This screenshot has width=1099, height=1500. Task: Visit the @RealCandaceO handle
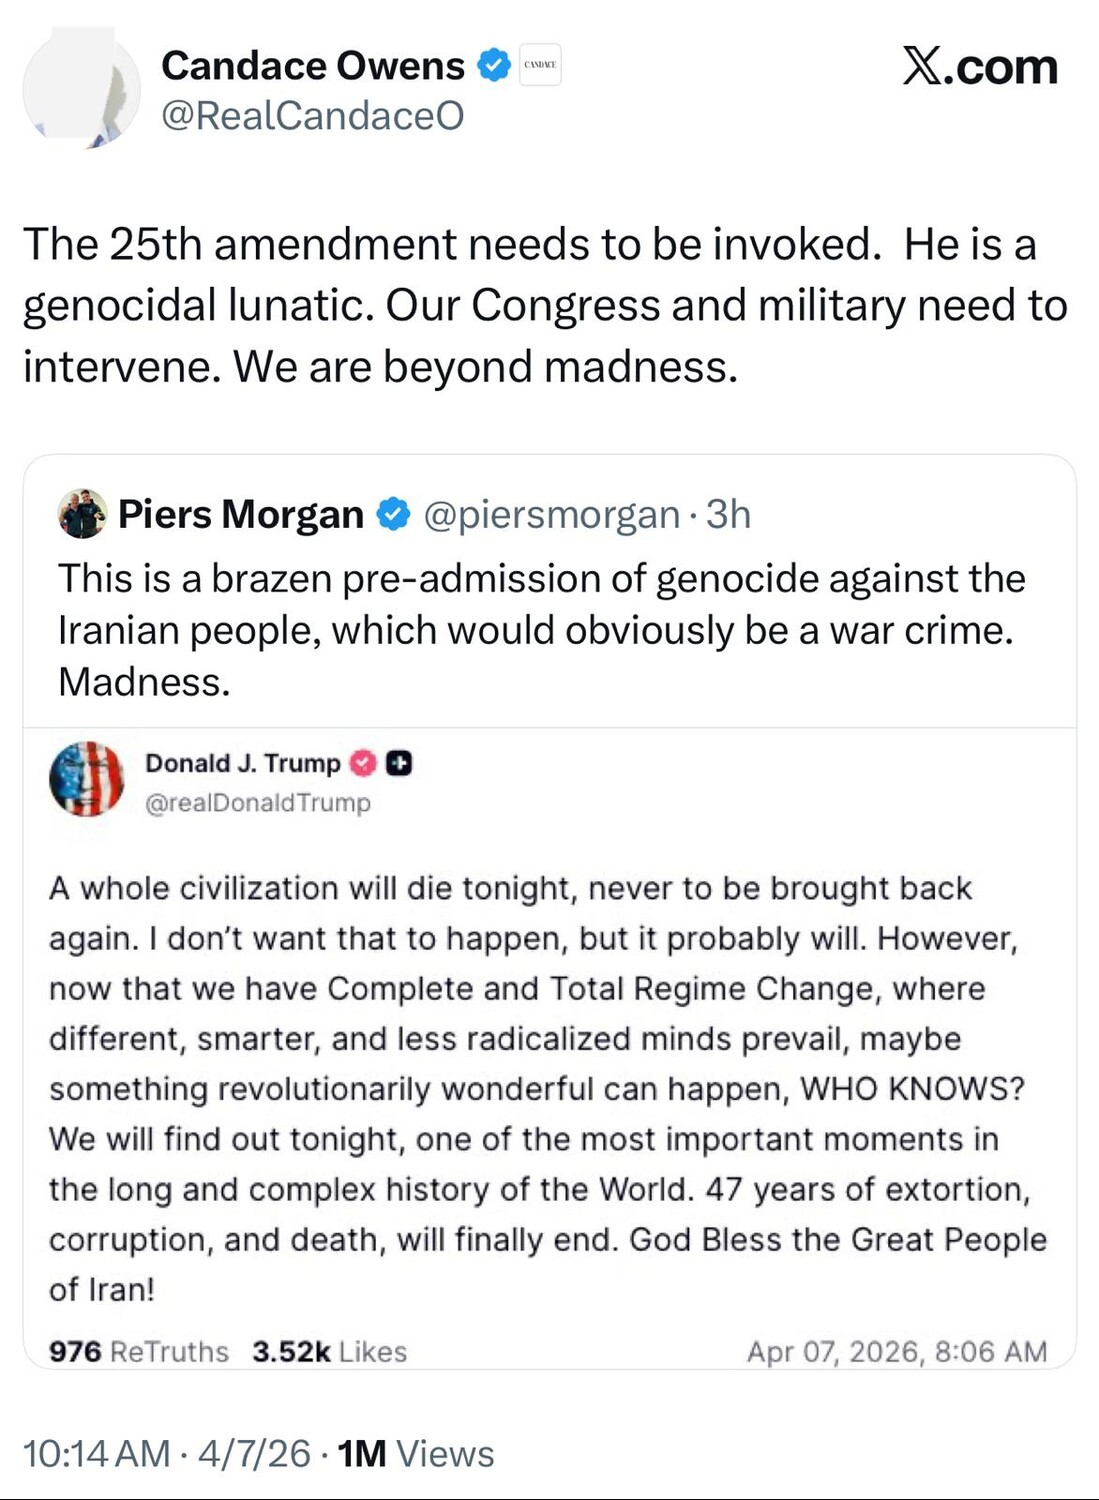click(x=313, y=116)
